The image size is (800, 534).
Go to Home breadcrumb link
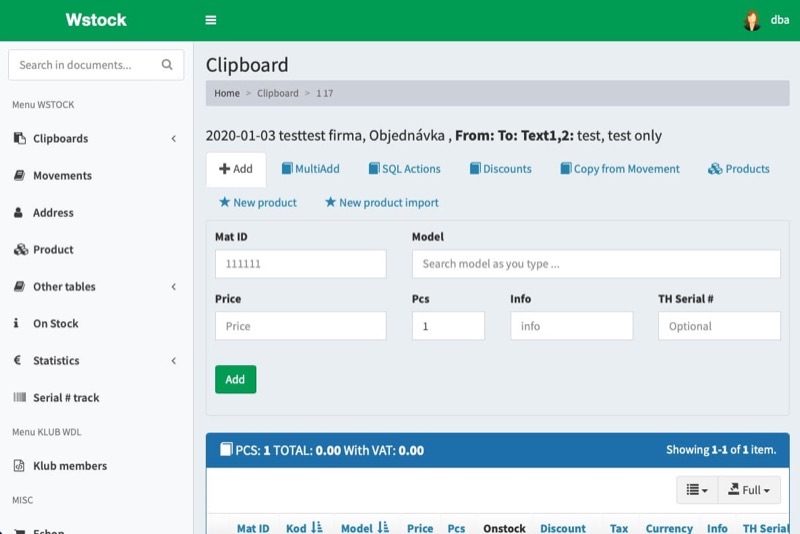point(227,93)
